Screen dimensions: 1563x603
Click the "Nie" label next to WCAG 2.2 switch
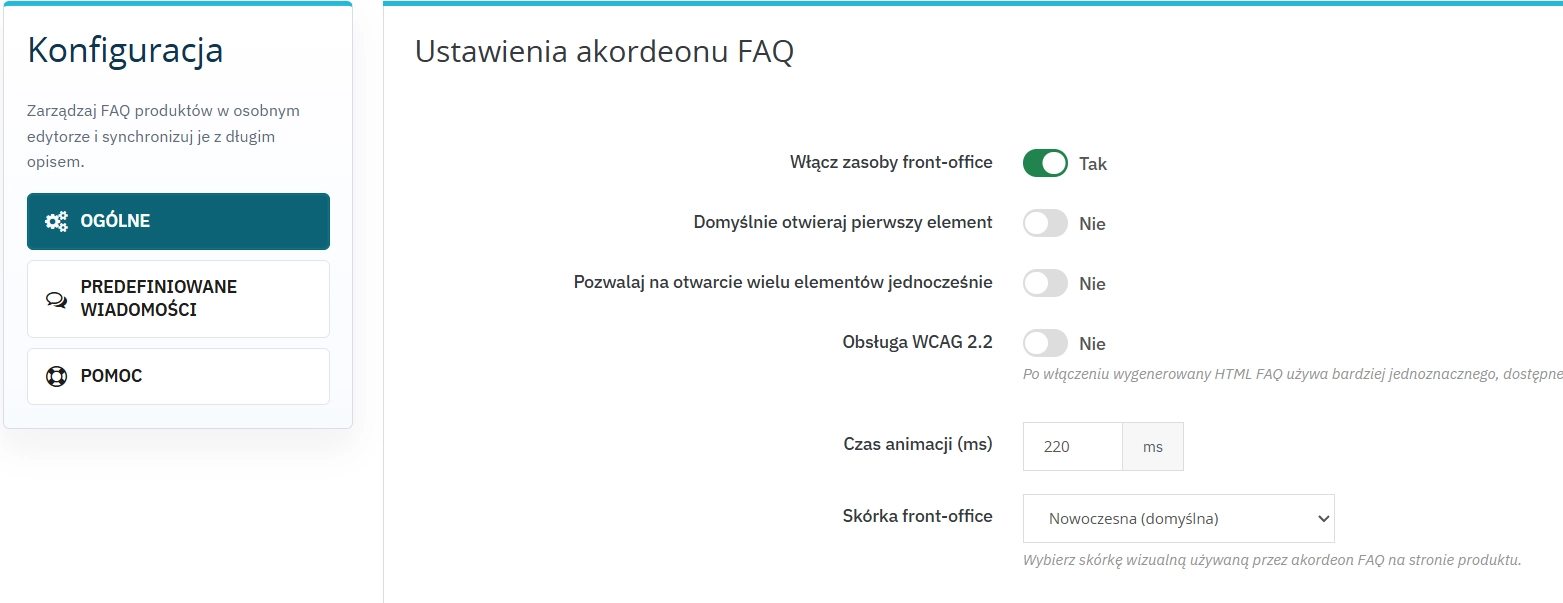click(1093, 343)
